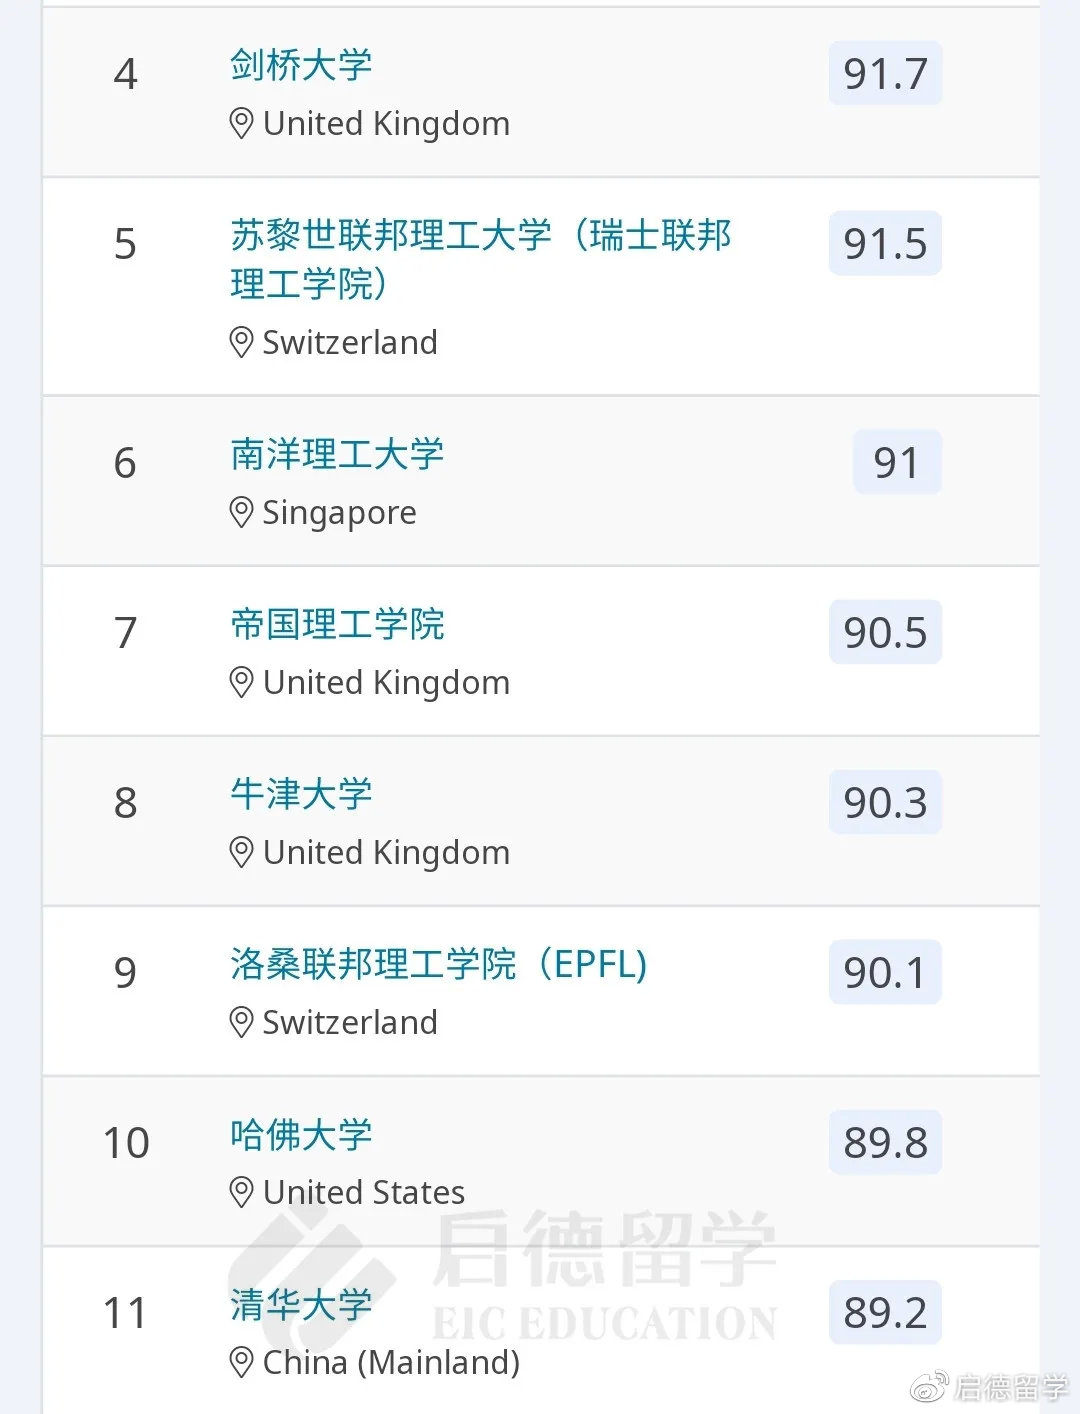Screen dimensions: 1080x1414
Task: Click the 89.8 score badge
Action: click(x=885, y=1142)
